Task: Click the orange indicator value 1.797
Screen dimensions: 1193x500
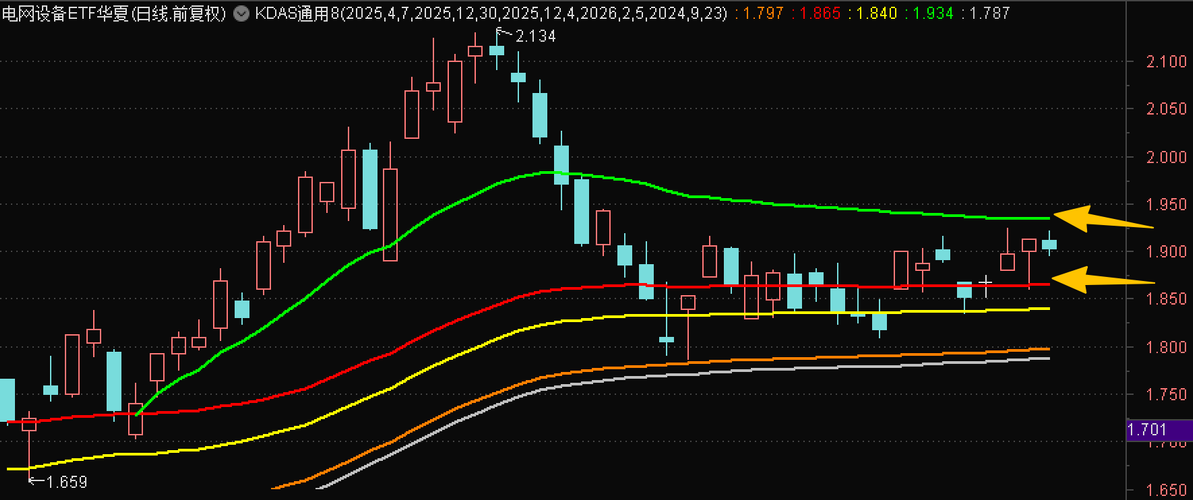Action: [x=762, y=13]
